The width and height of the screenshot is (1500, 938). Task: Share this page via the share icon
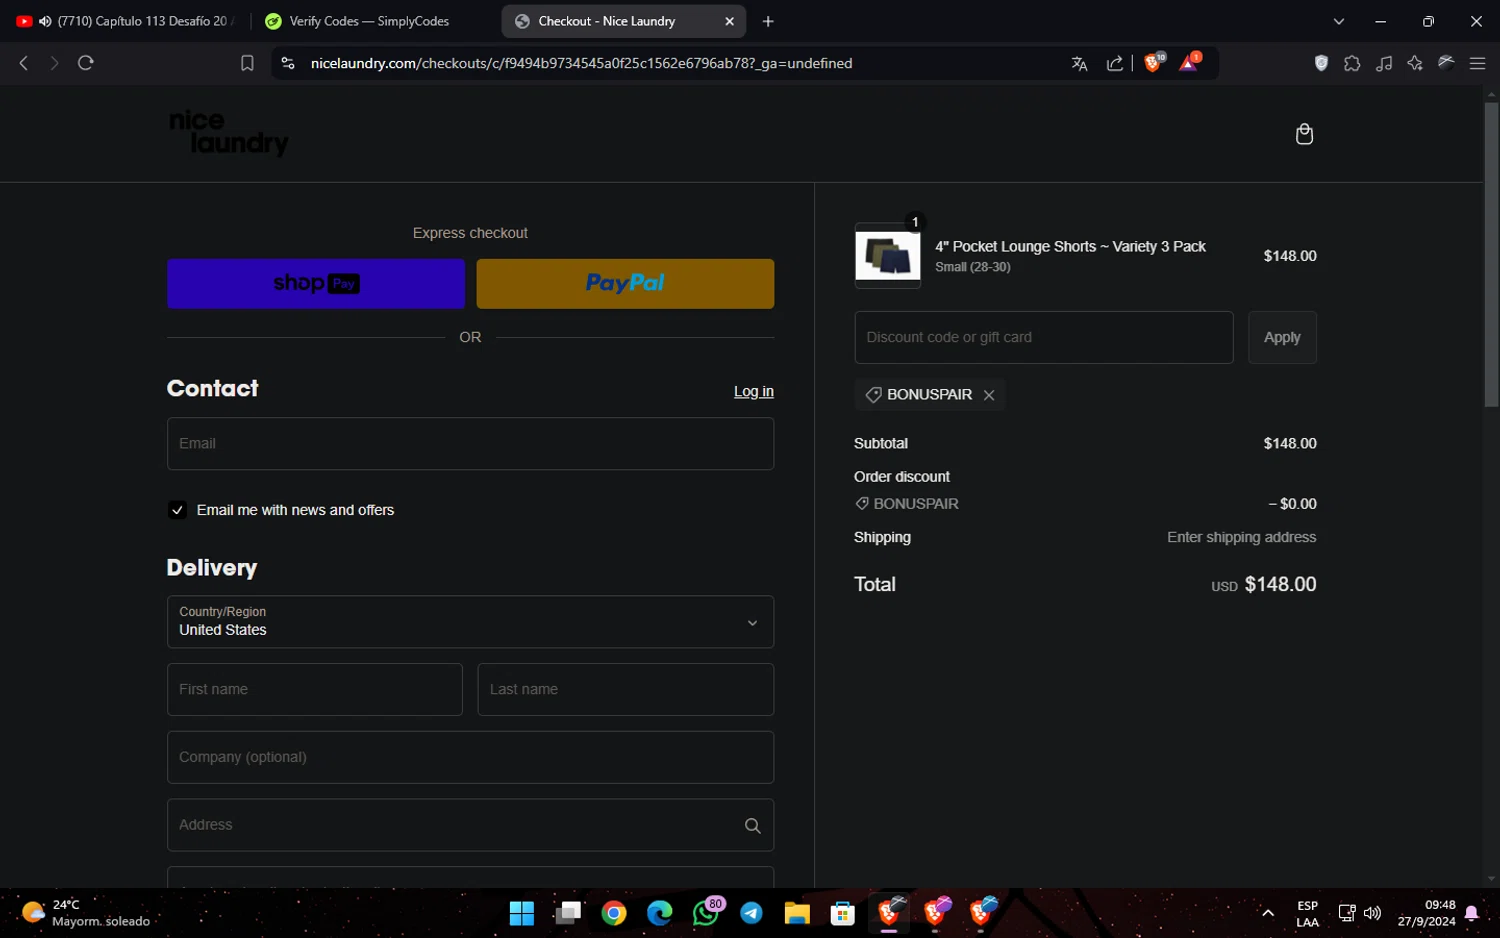pyautogui.click(x=1114, y=63)
